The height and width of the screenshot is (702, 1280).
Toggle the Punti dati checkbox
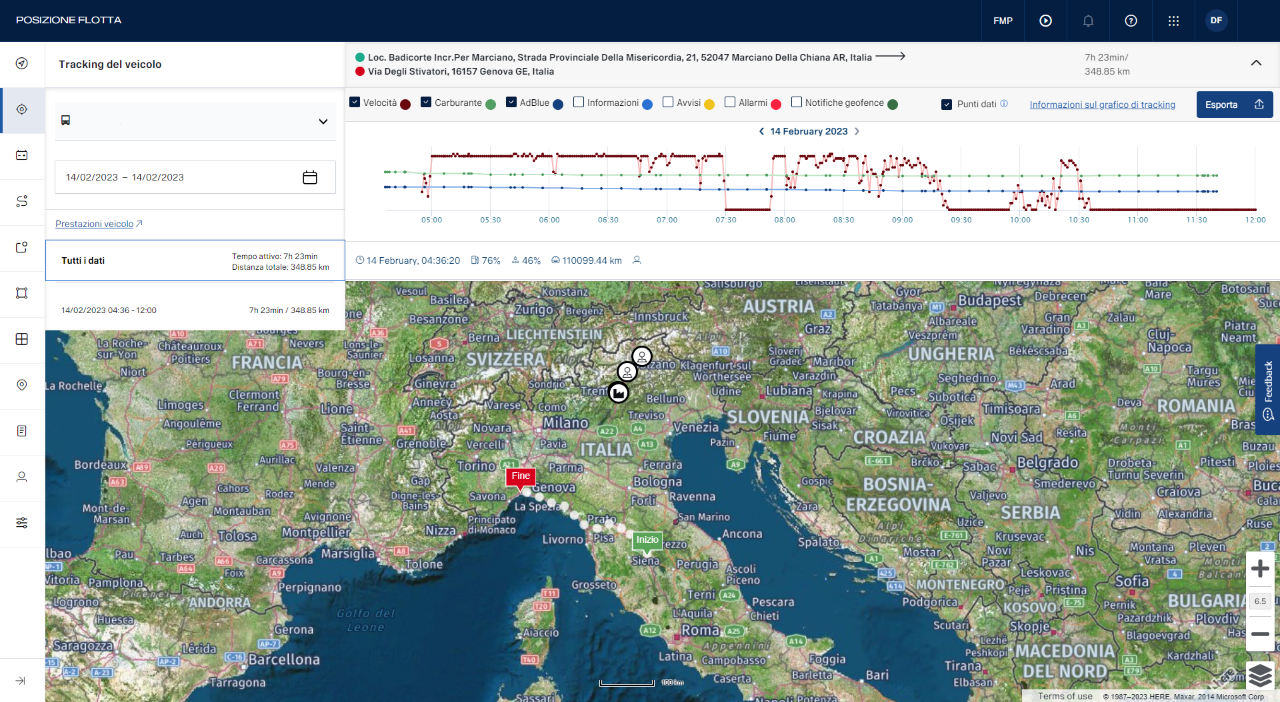click(947, 103)
